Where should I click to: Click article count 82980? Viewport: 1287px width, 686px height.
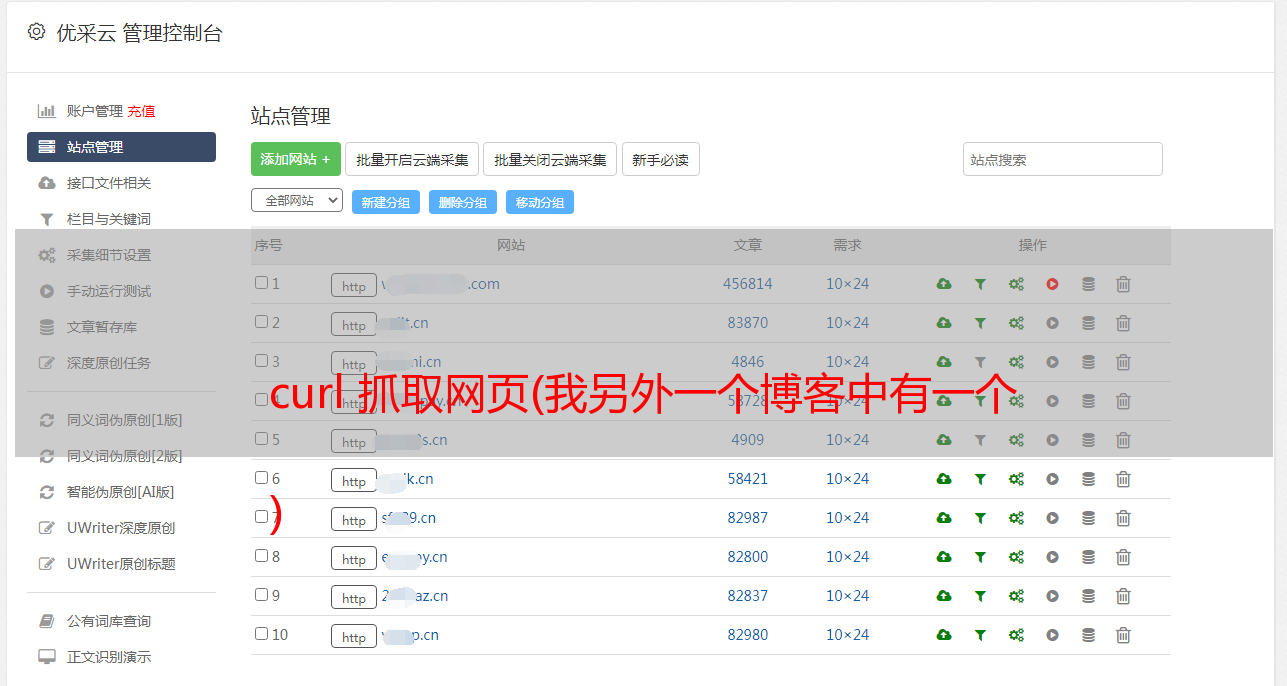[x=748, y=635]
